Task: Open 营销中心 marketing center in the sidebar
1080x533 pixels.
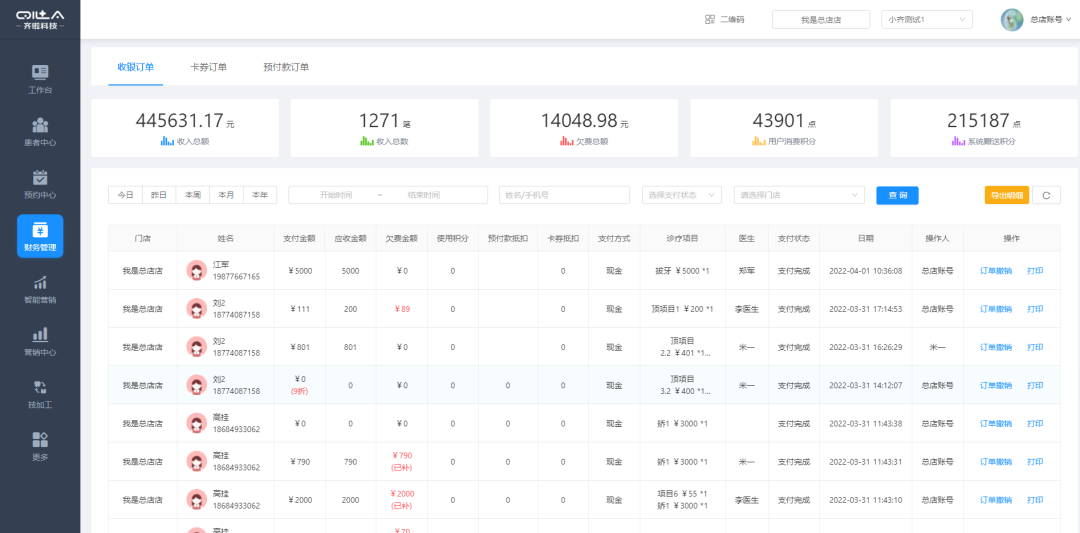Action: click(40, 341)
